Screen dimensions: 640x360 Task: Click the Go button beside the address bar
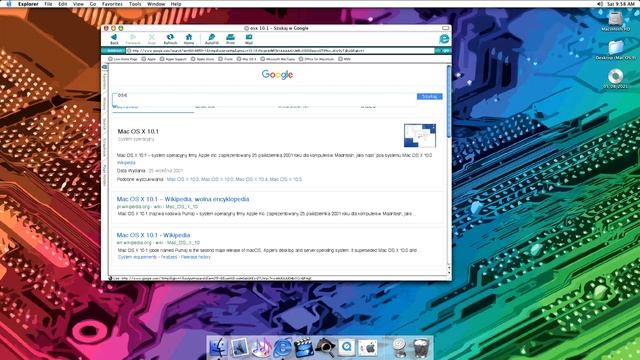coord(443,51)
